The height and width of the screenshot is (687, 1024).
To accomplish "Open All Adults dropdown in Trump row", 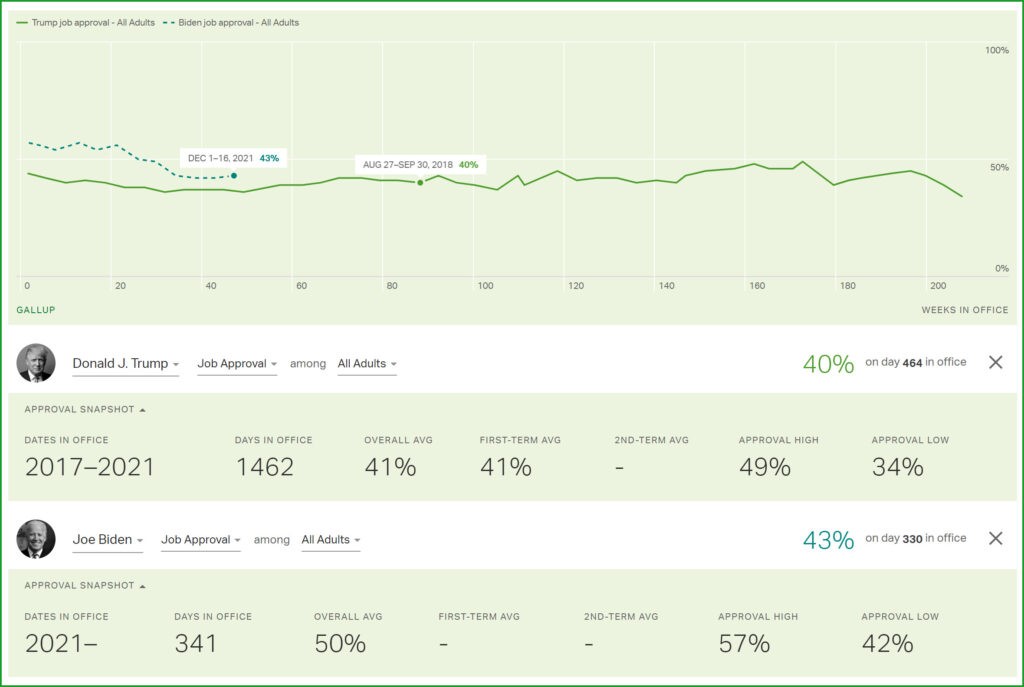I will pyautogui.click(x=367, y=364).
